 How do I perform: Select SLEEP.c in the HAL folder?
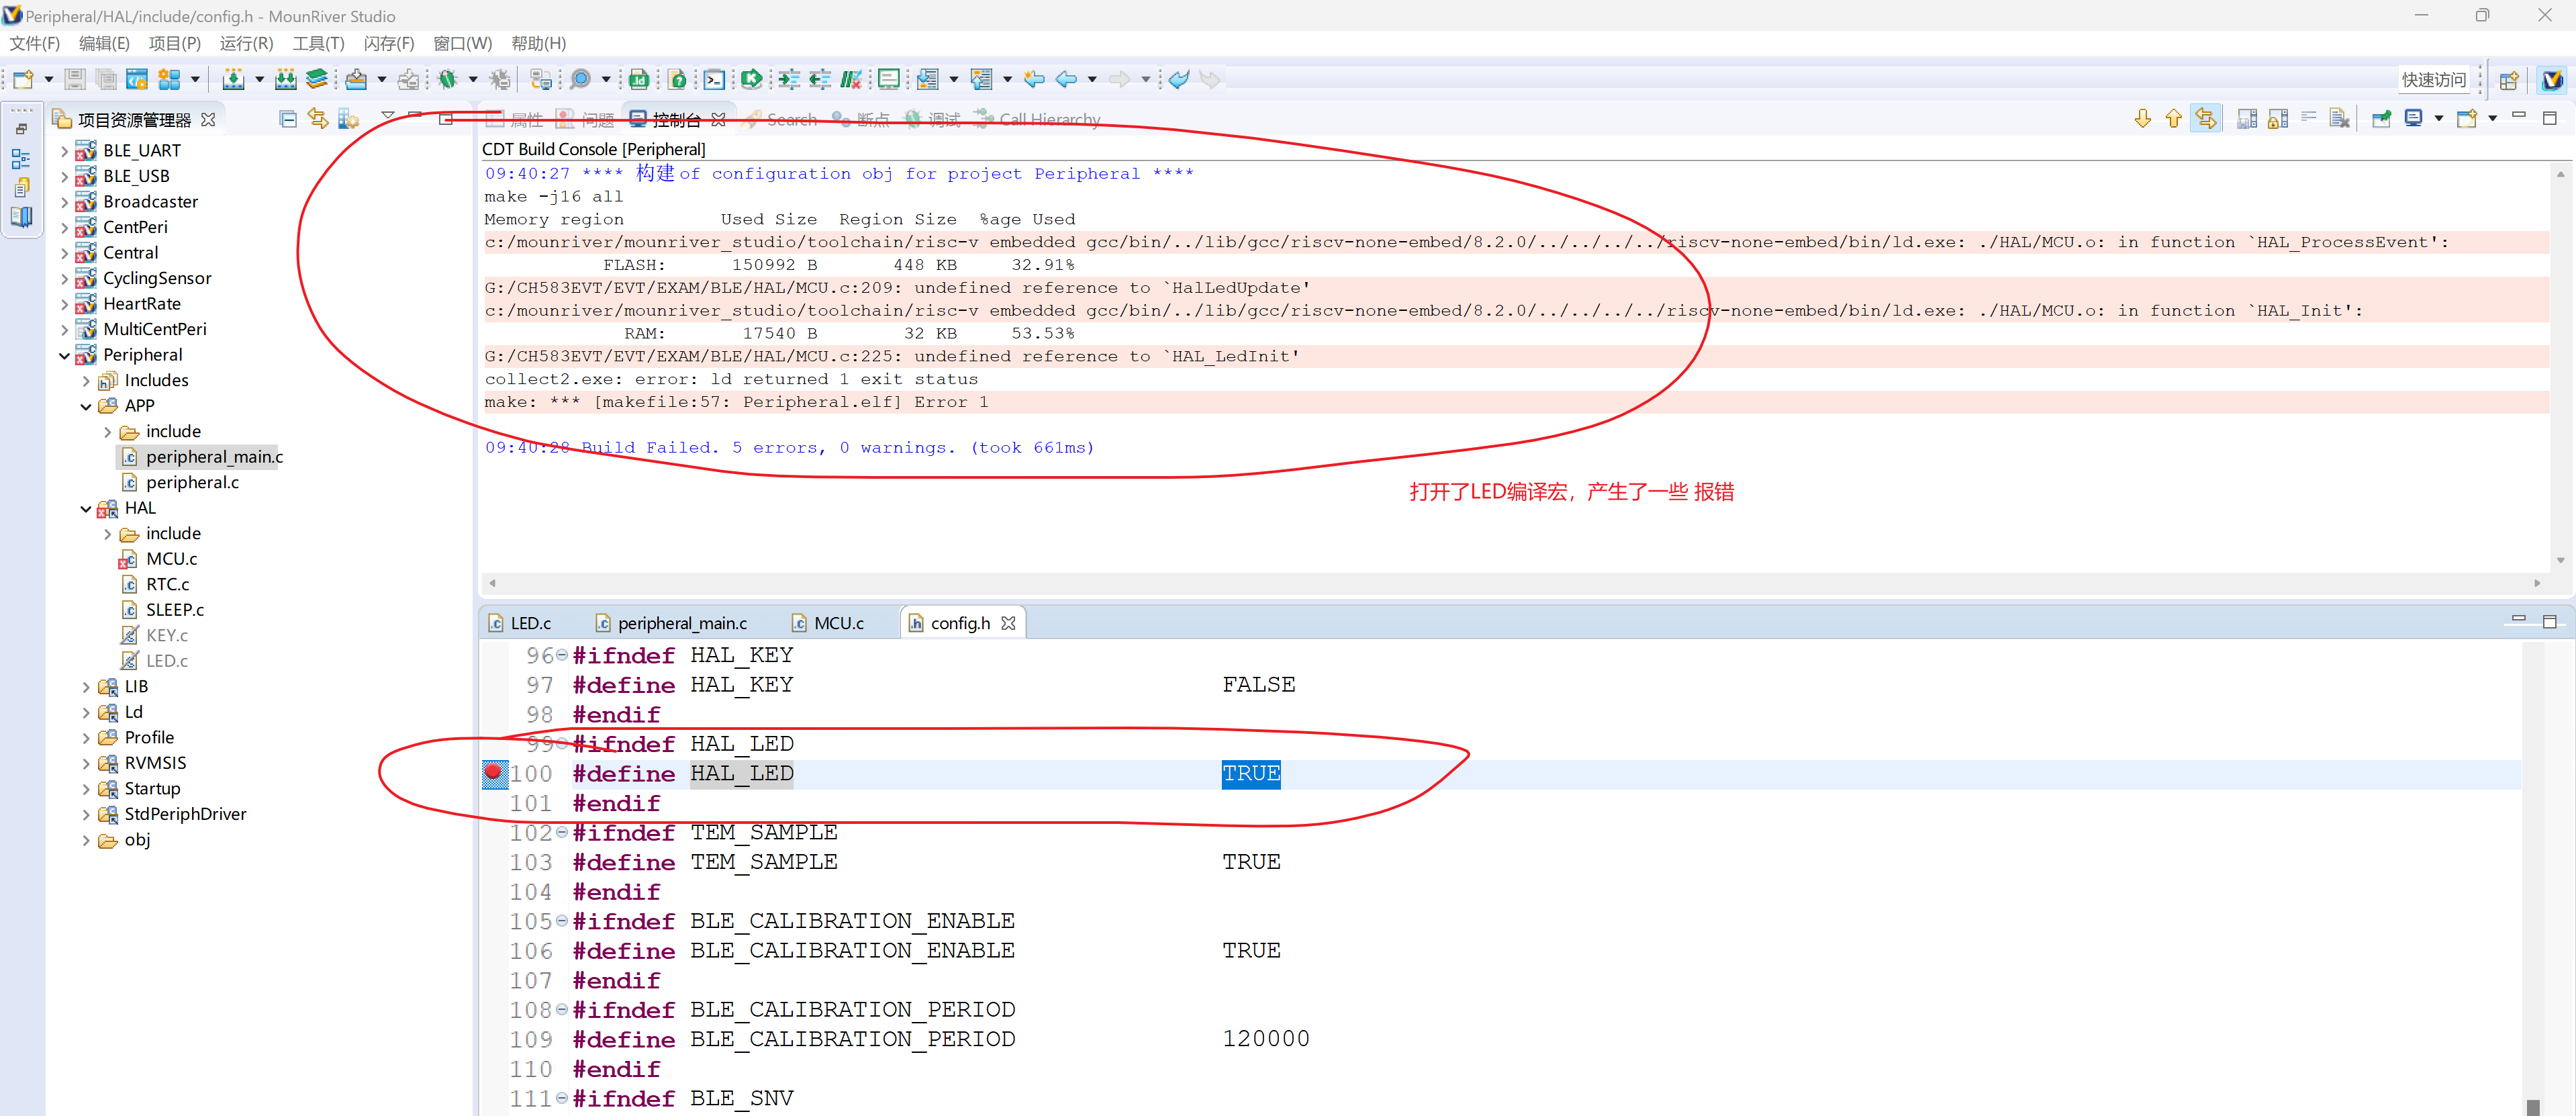(x=163, y=610)
